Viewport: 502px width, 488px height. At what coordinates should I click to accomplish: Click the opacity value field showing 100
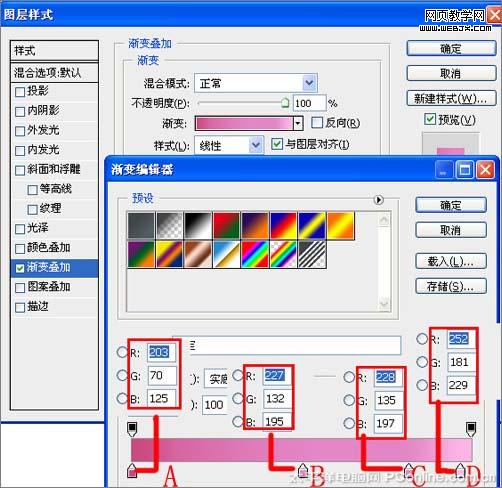pyautogui.click(x=309, y=103)
